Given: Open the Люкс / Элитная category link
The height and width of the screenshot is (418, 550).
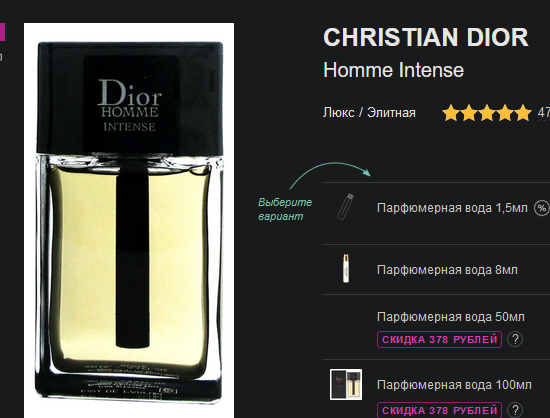Looking at the screenshot, I should tap(369, 113).
